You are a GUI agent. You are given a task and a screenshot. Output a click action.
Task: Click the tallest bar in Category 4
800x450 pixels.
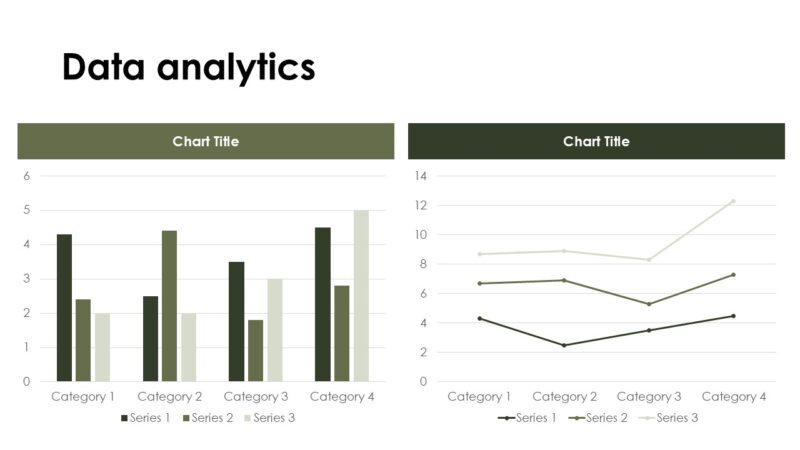pyautogui.click(x=361, y=296)
